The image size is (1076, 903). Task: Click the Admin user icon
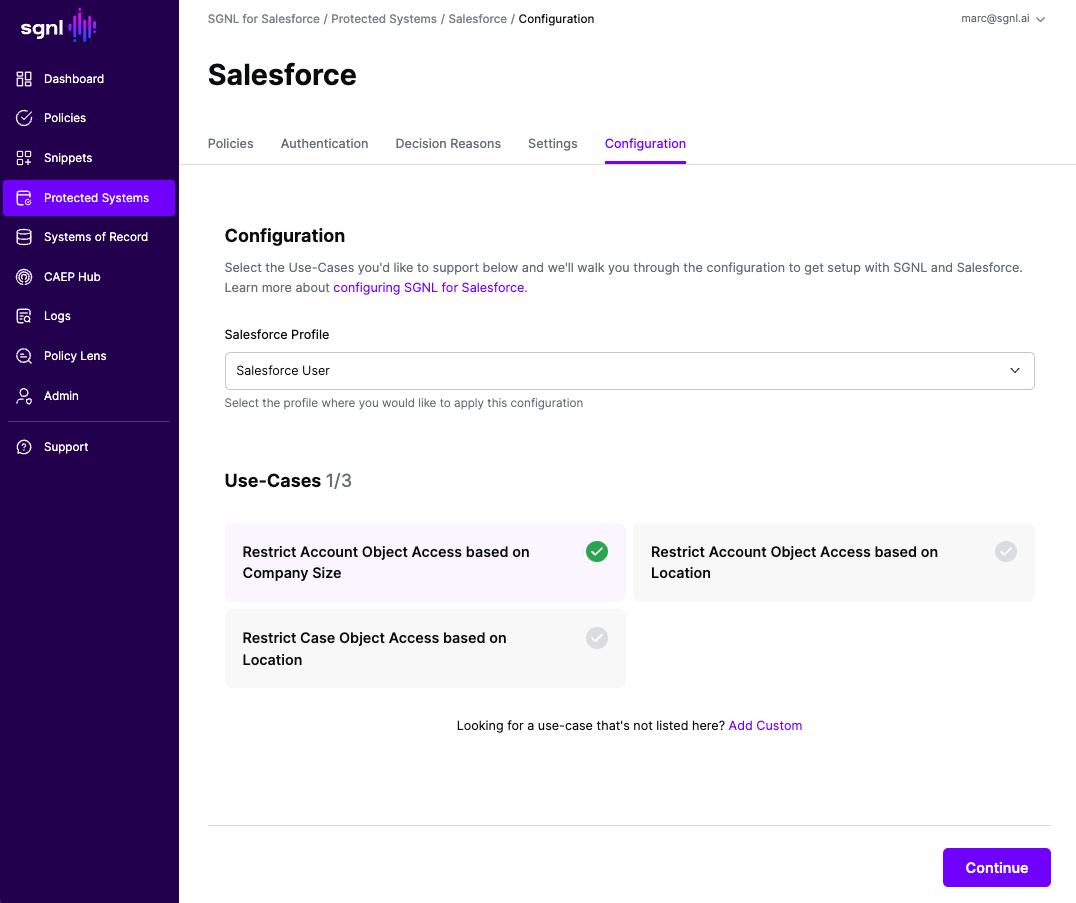coord(24,396)
